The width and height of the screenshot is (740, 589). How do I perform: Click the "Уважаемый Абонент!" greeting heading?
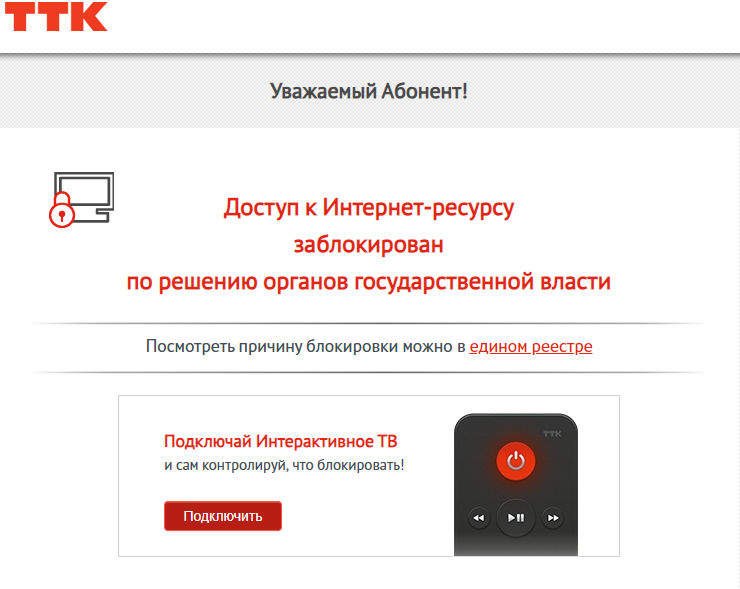369,91
